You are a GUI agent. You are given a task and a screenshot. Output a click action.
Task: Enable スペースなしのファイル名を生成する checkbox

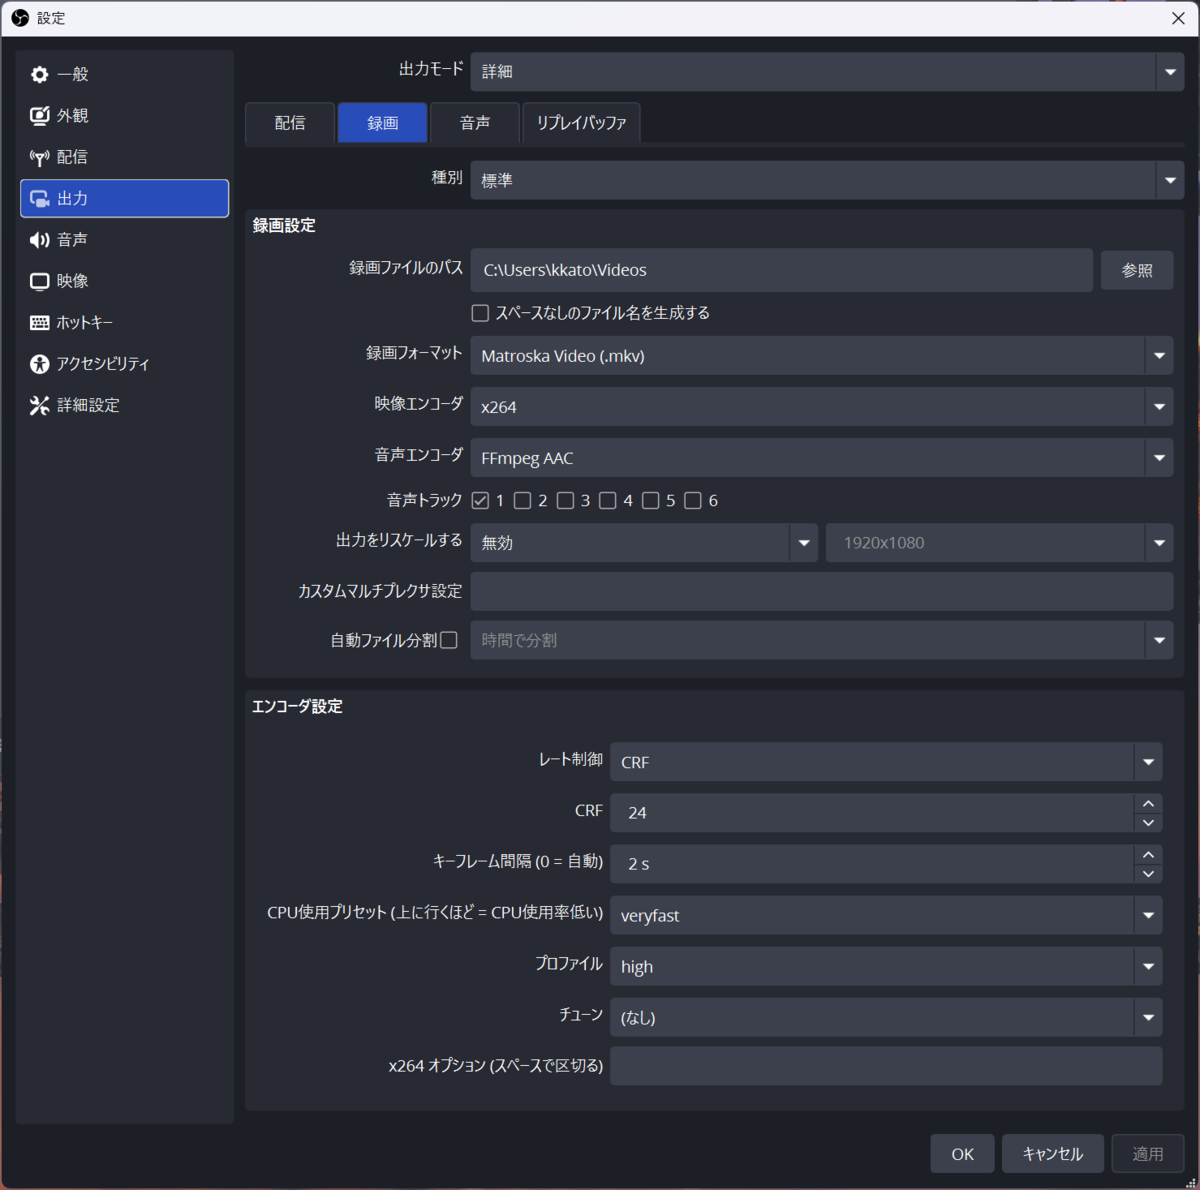coord(480,313)
